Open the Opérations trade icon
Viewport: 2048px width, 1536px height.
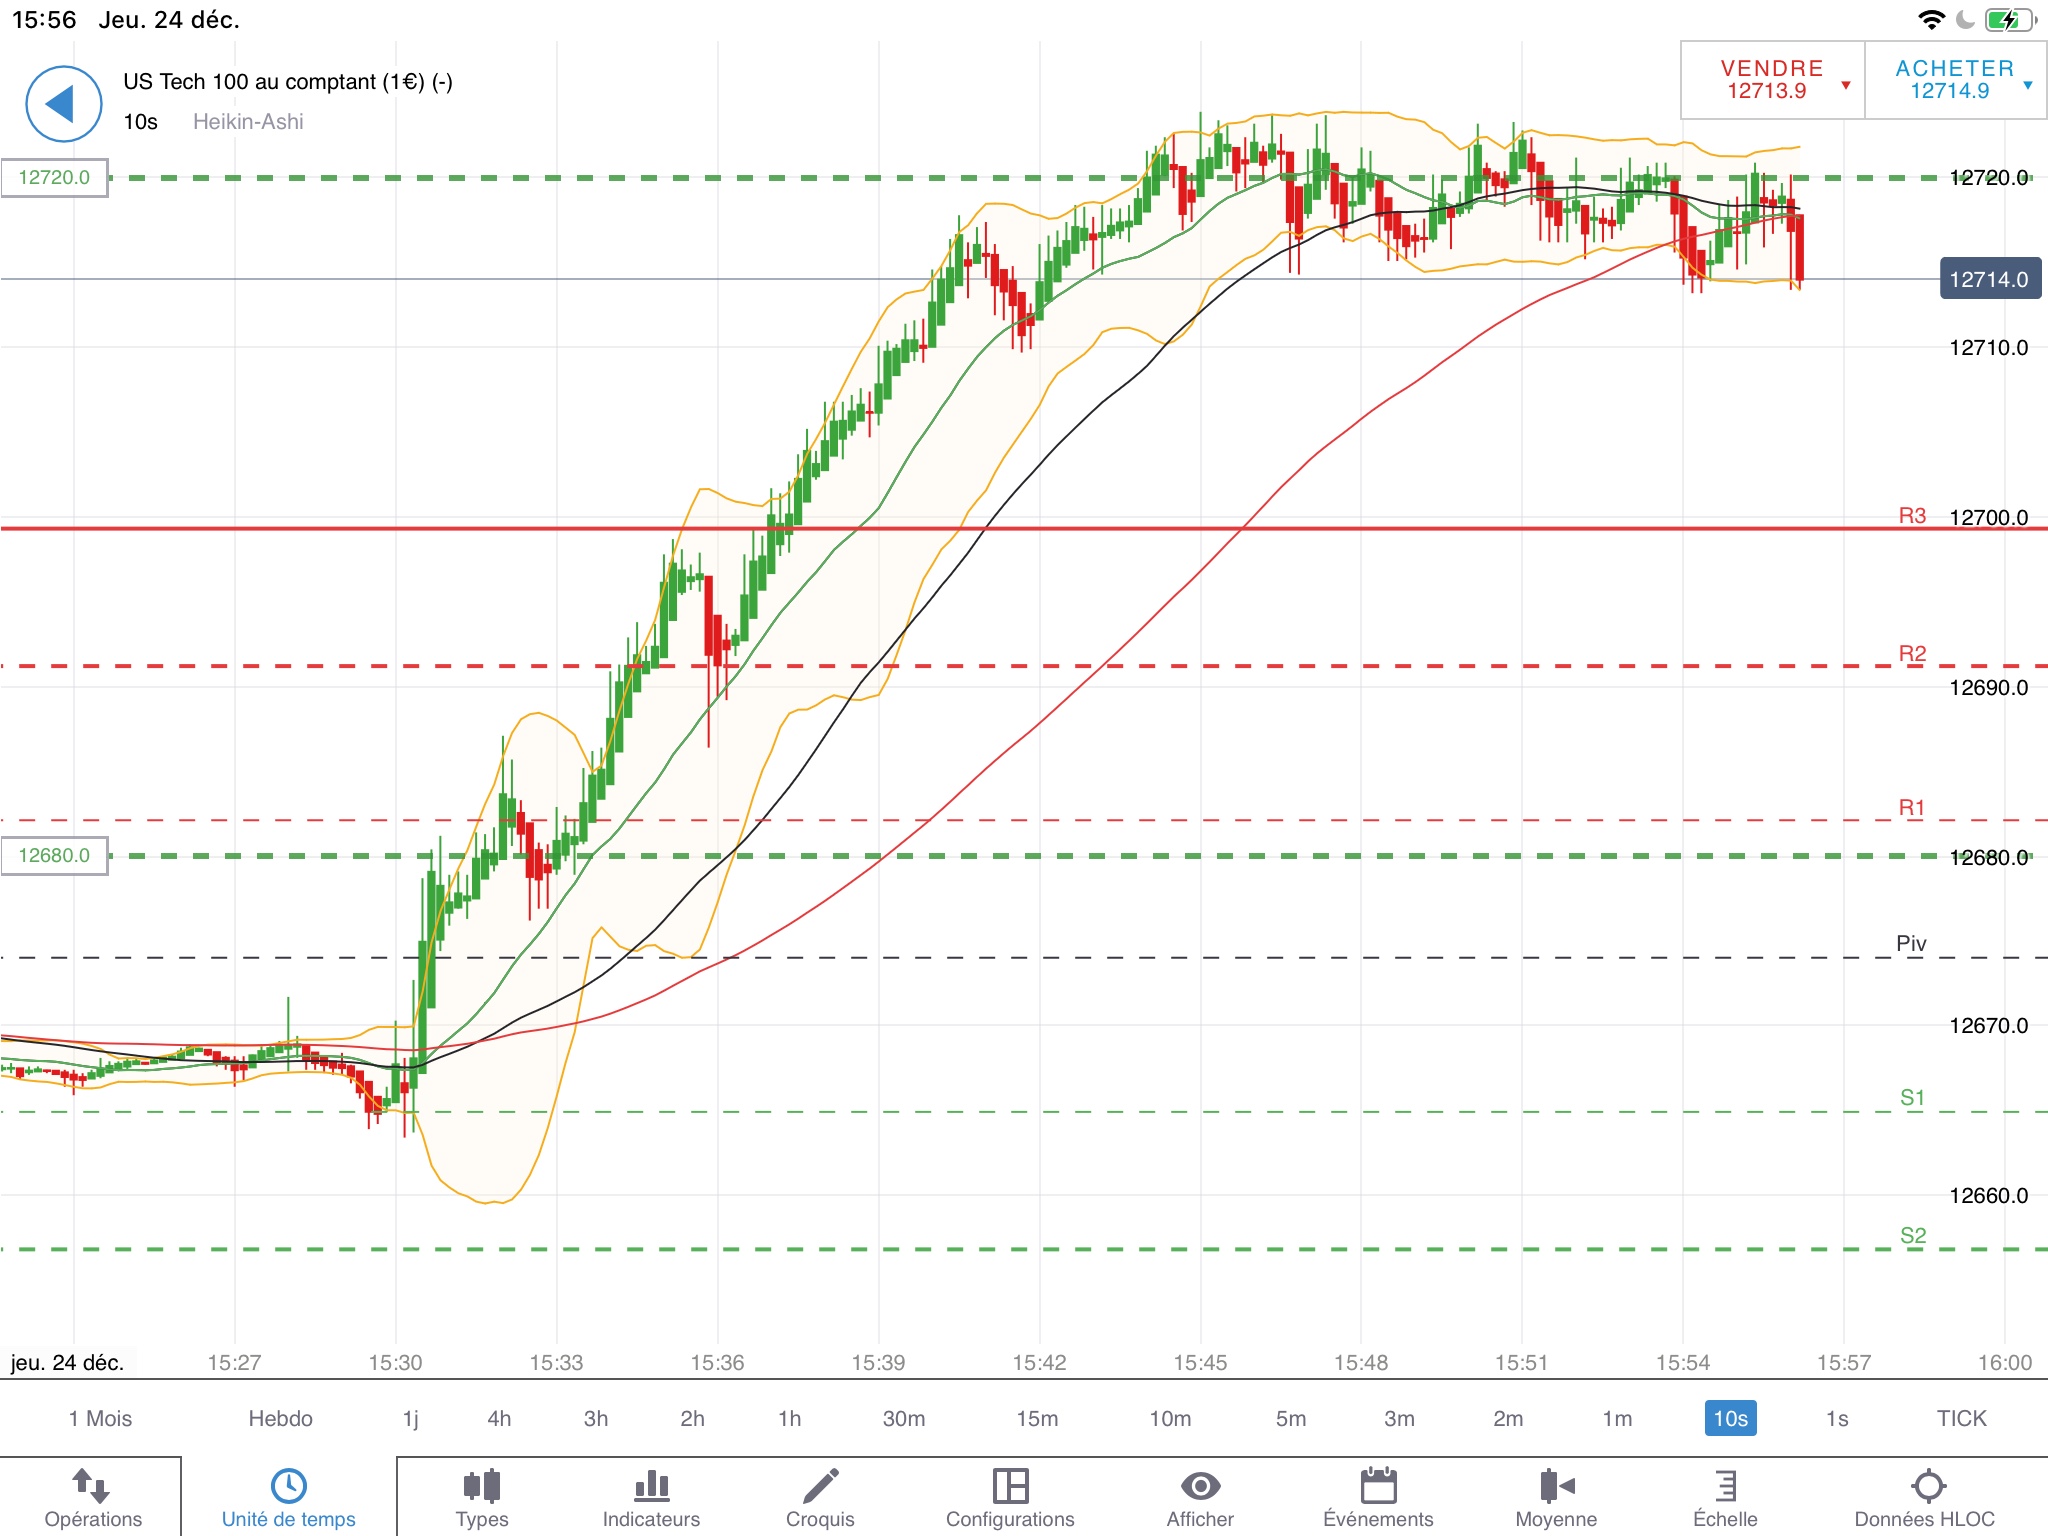coord(92,1486)
